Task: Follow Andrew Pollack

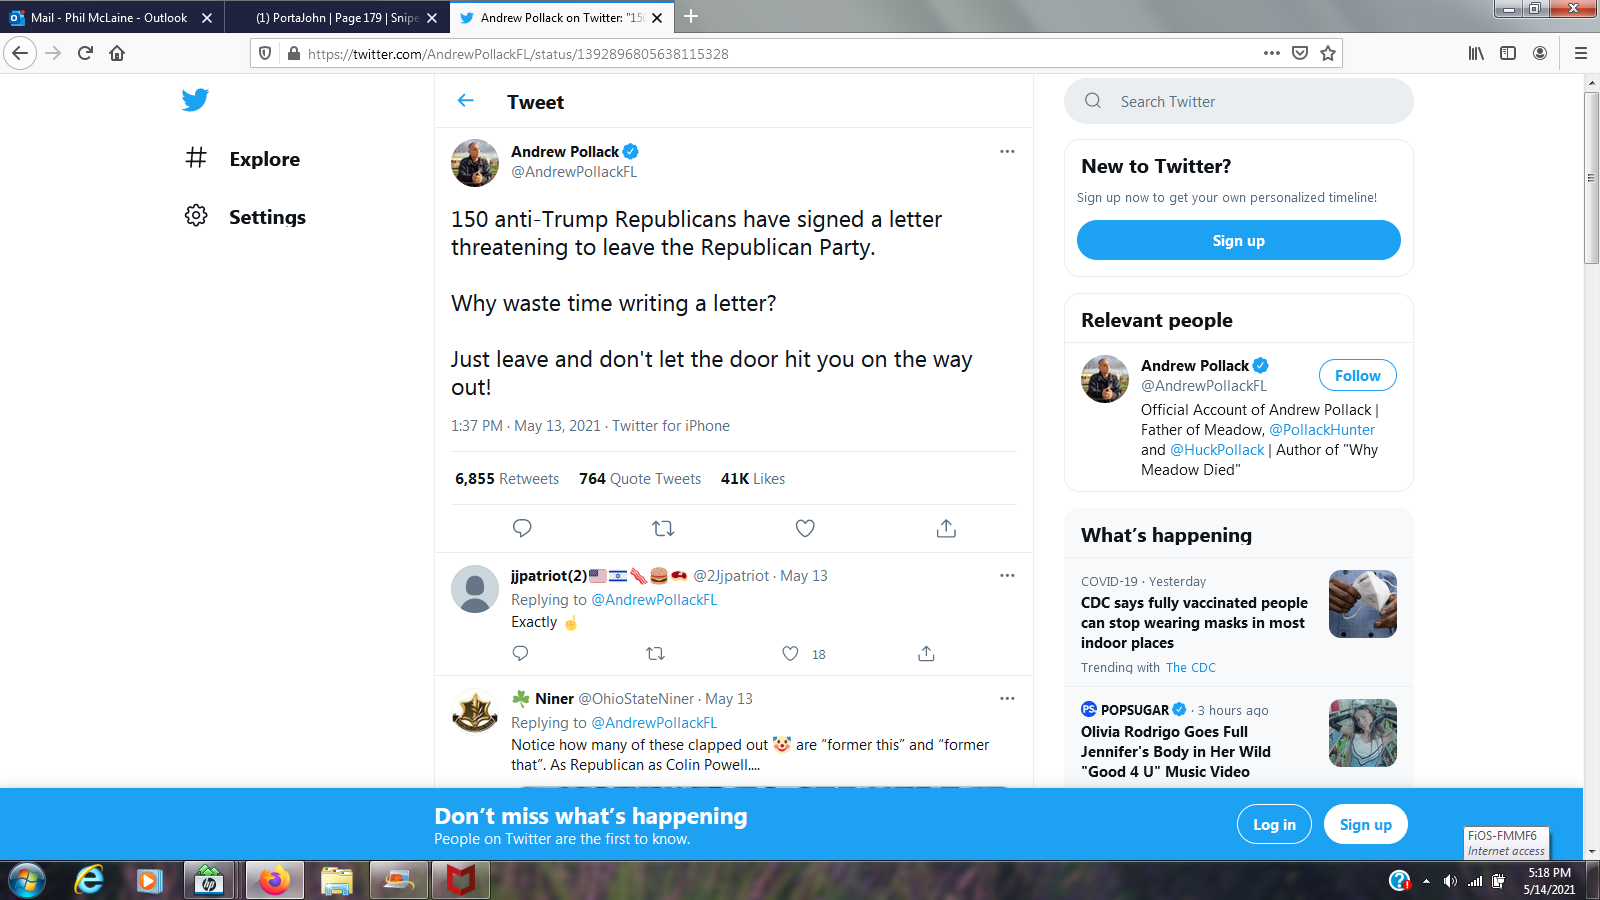Action: click(x=1357, y=375)
